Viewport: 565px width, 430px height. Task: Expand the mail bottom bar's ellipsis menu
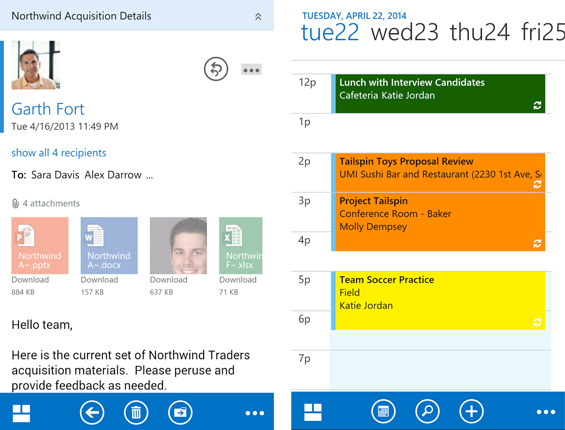[x=255, y=413]
